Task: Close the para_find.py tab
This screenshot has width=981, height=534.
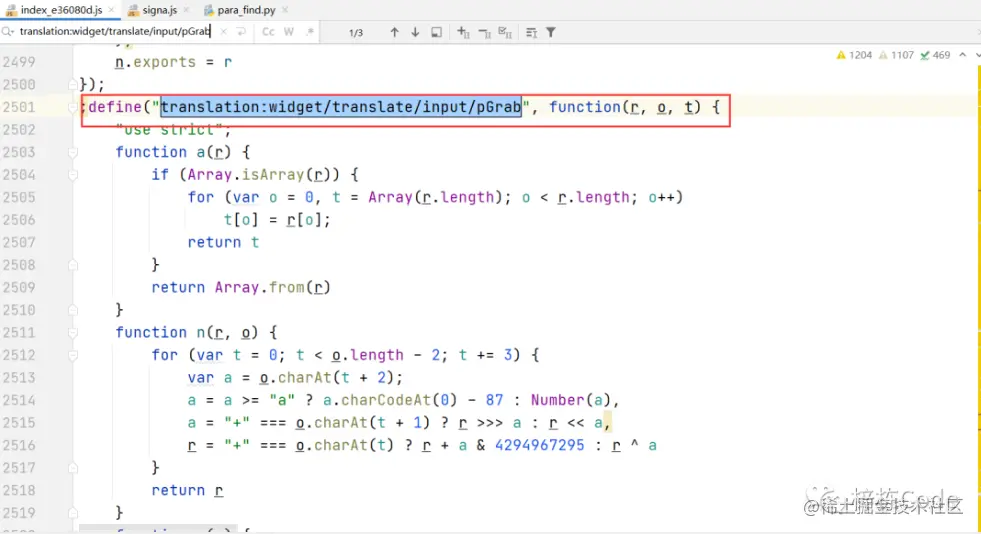Action: click(x=285, y=10)
